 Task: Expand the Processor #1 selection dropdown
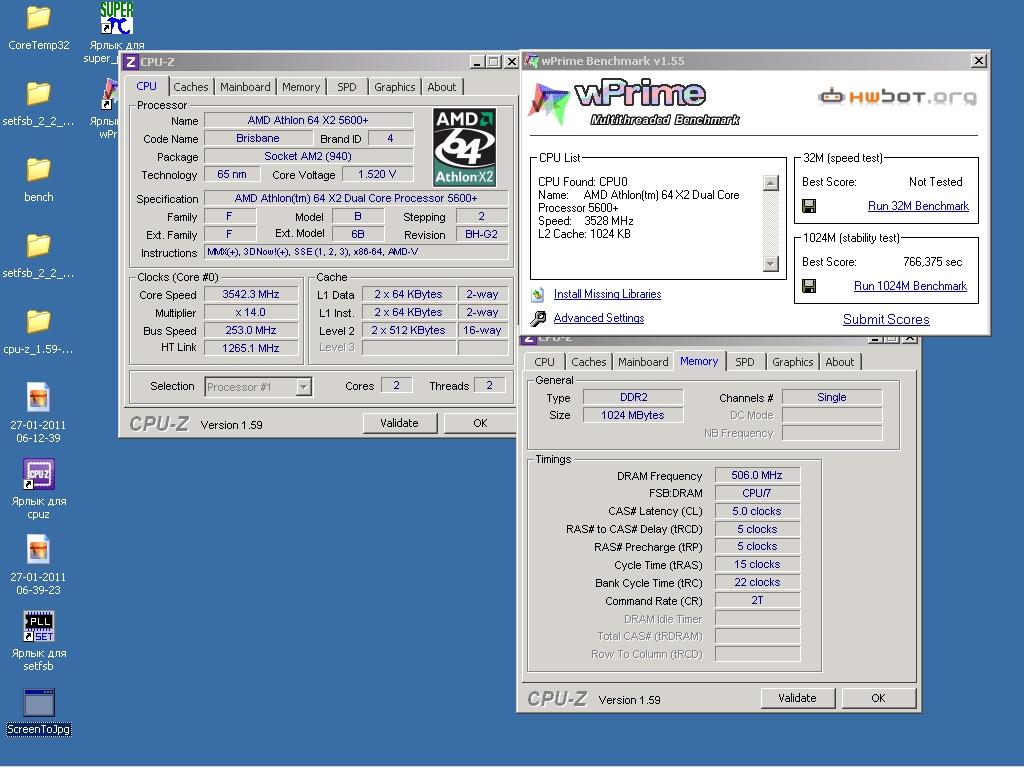[303, 387]
